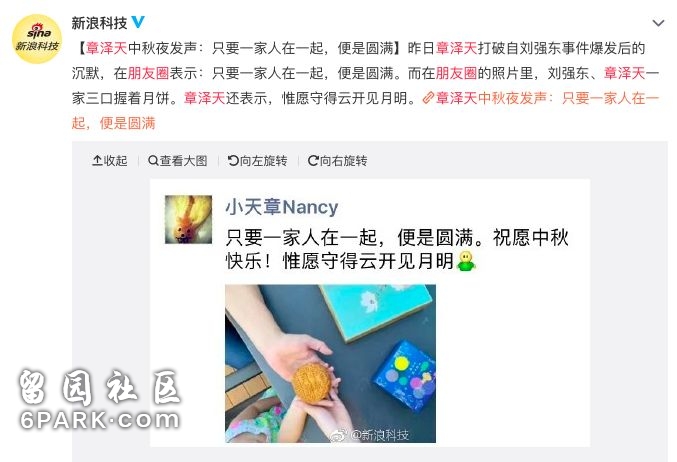Open the 朋友圈 link before 表示

(x=148, y=73)
